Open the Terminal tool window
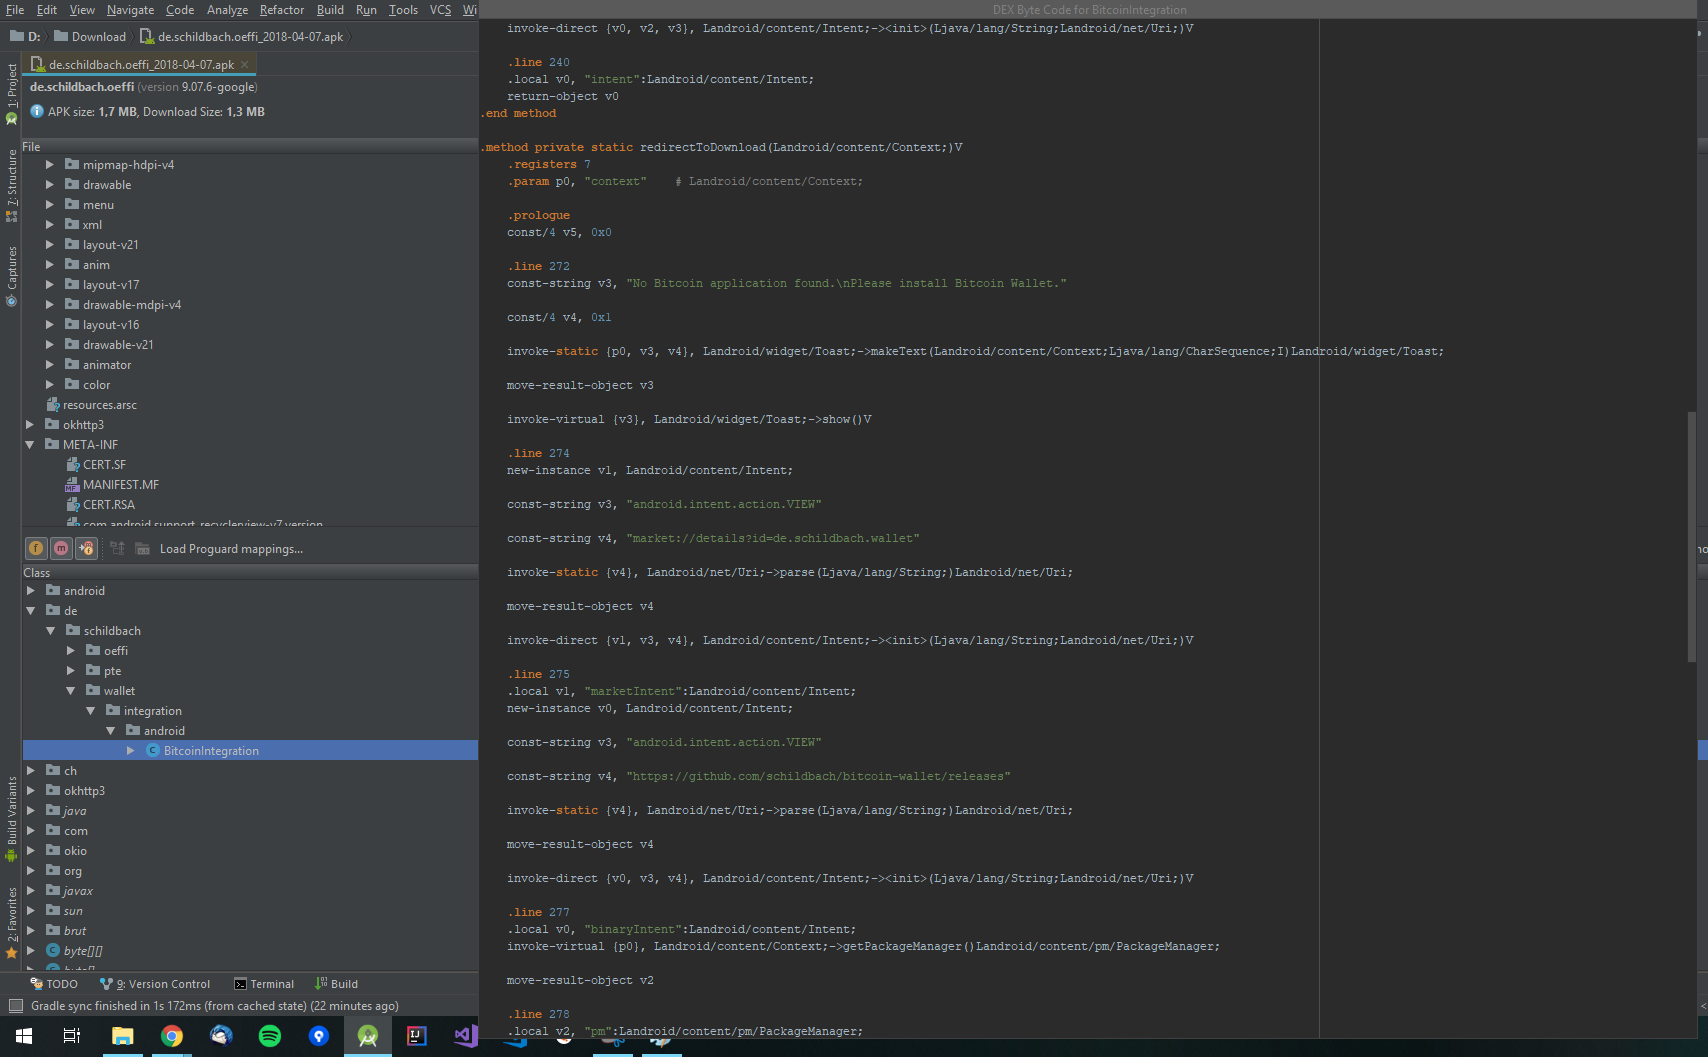The width and height of the screenshot is (1708, 1057). (x=264, y=984)
